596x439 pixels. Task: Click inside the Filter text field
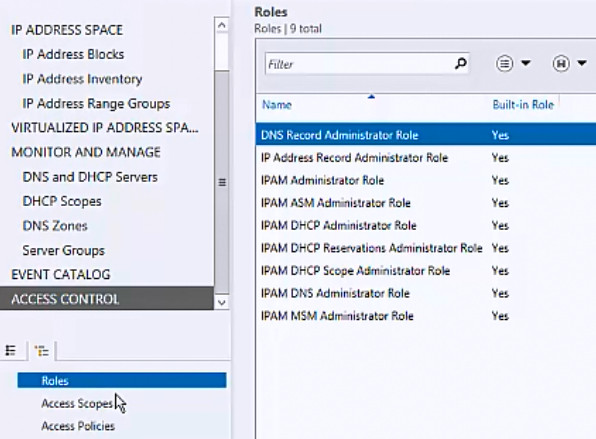pyautogui.click(x=359, y=64)
